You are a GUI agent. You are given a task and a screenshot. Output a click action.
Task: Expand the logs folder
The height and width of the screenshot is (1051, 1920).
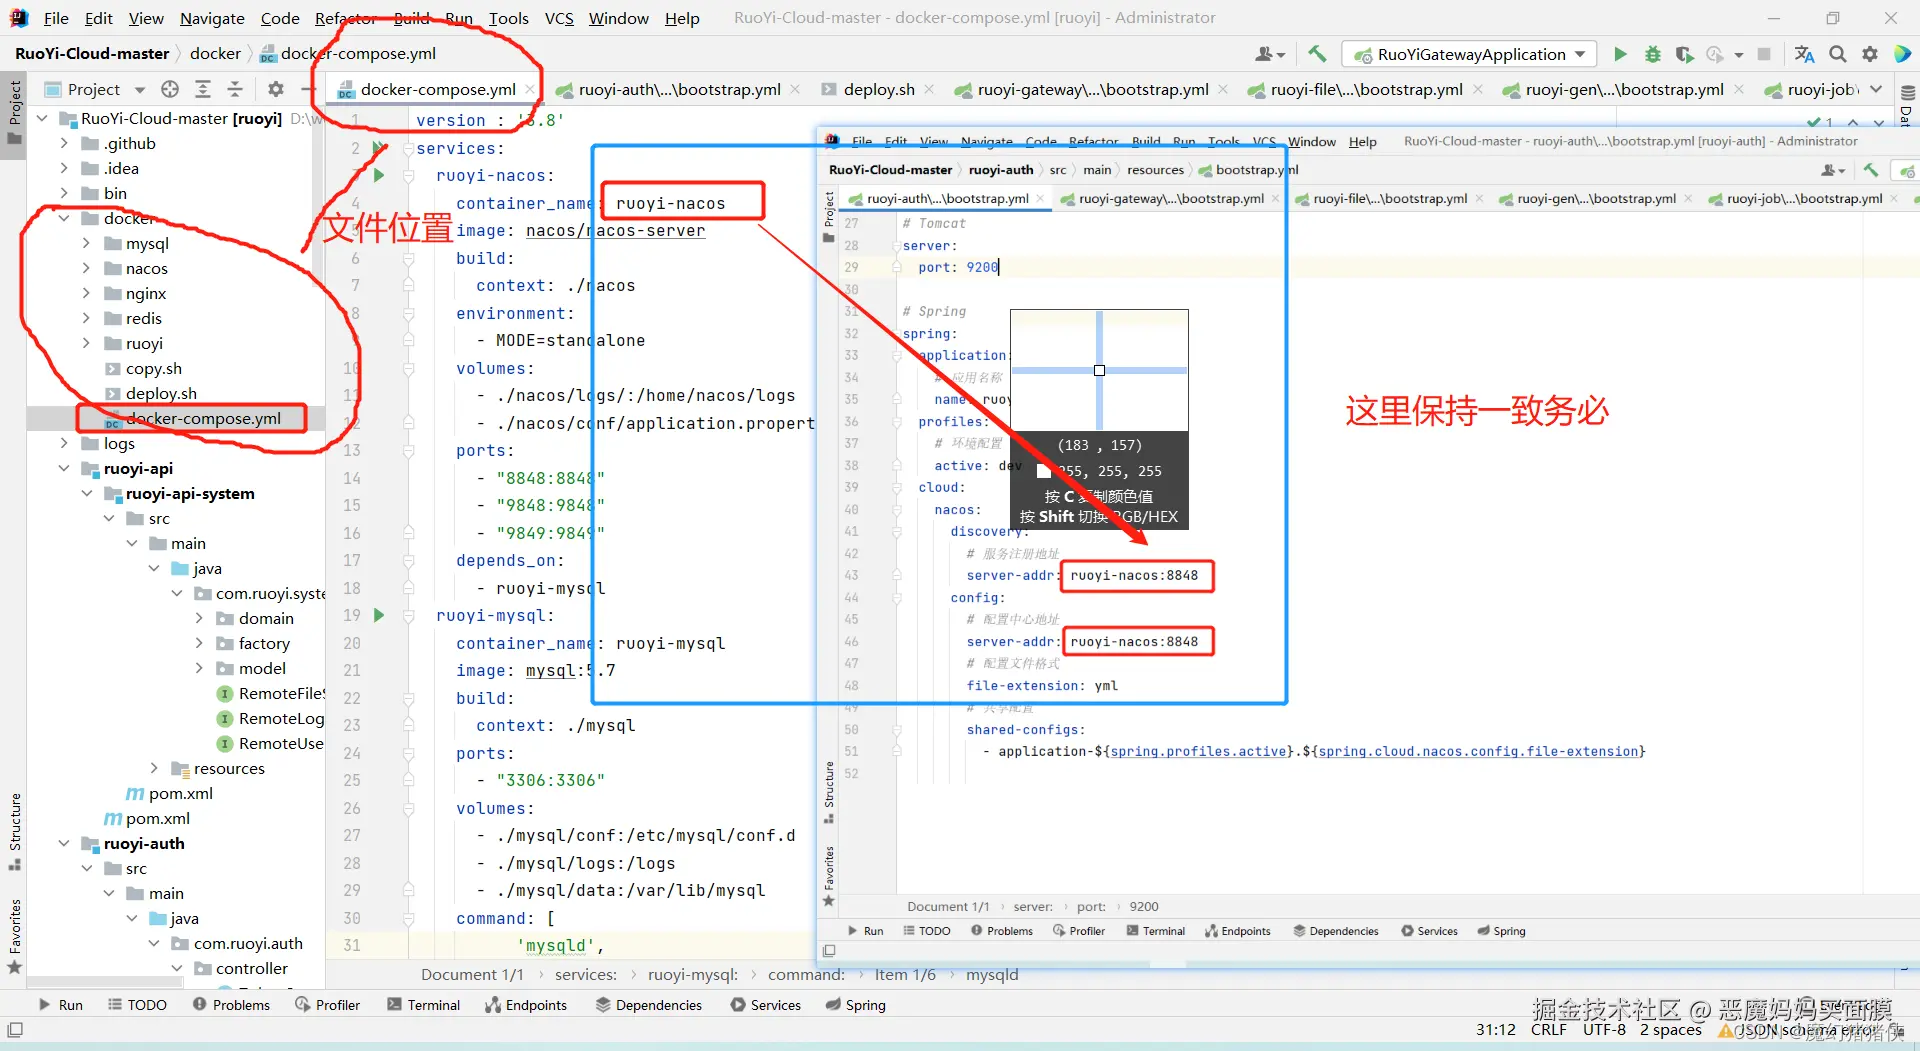pos(64,443)
